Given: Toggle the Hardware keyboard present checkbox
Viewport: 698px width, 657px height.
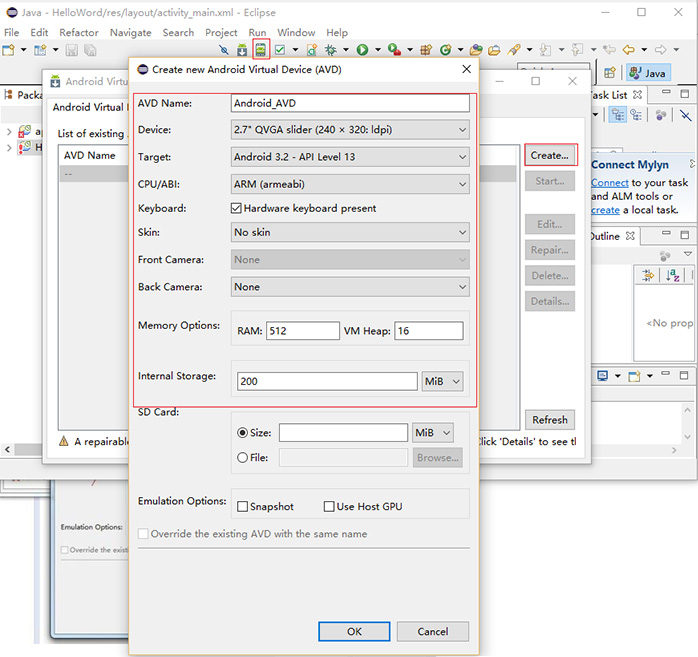Looking at the screenshot, I should [236, 208].
